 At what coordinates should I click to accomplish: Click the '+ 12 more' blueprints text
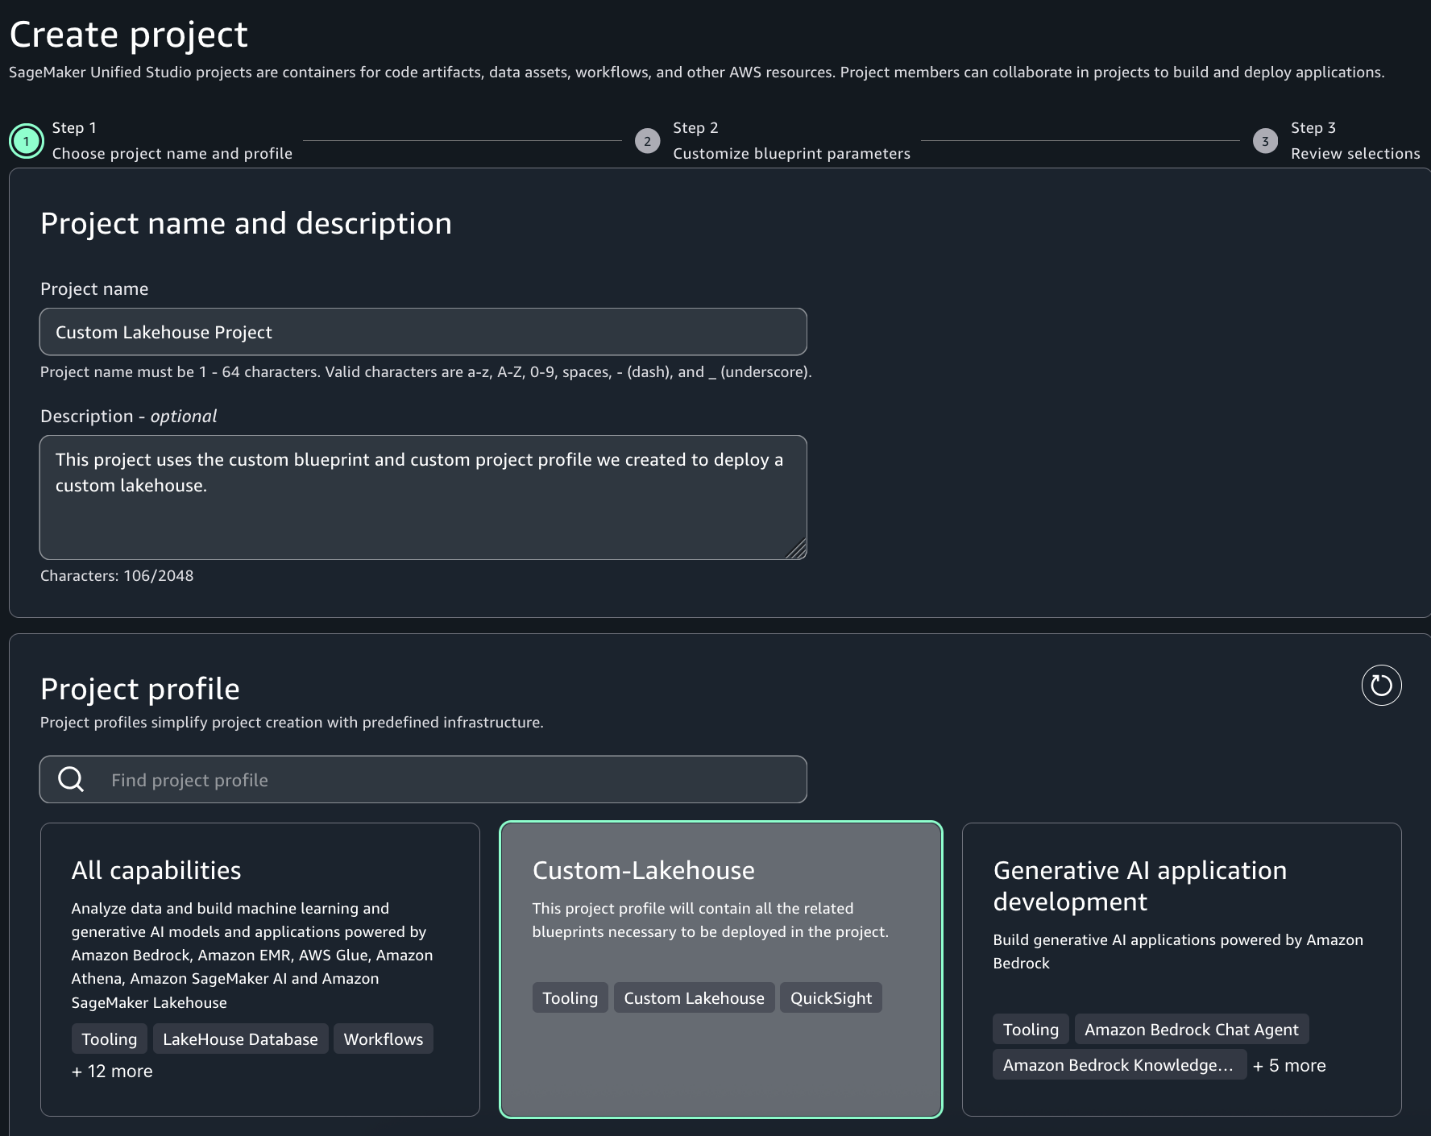[x=112, y=1071]
